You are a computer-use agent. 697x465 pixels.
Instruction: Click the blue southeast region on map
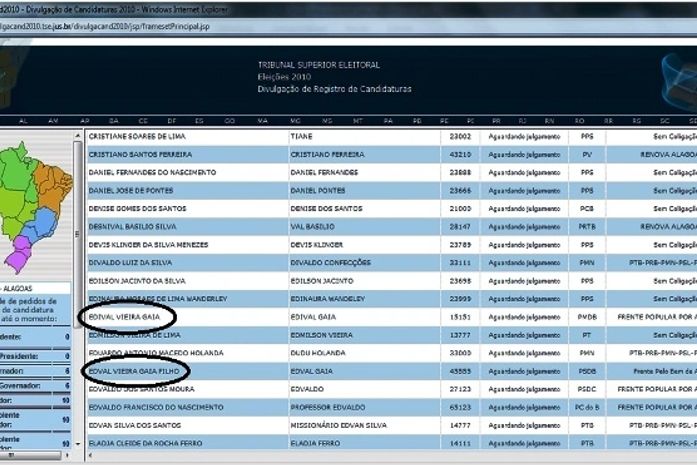(x=44, y=230)
